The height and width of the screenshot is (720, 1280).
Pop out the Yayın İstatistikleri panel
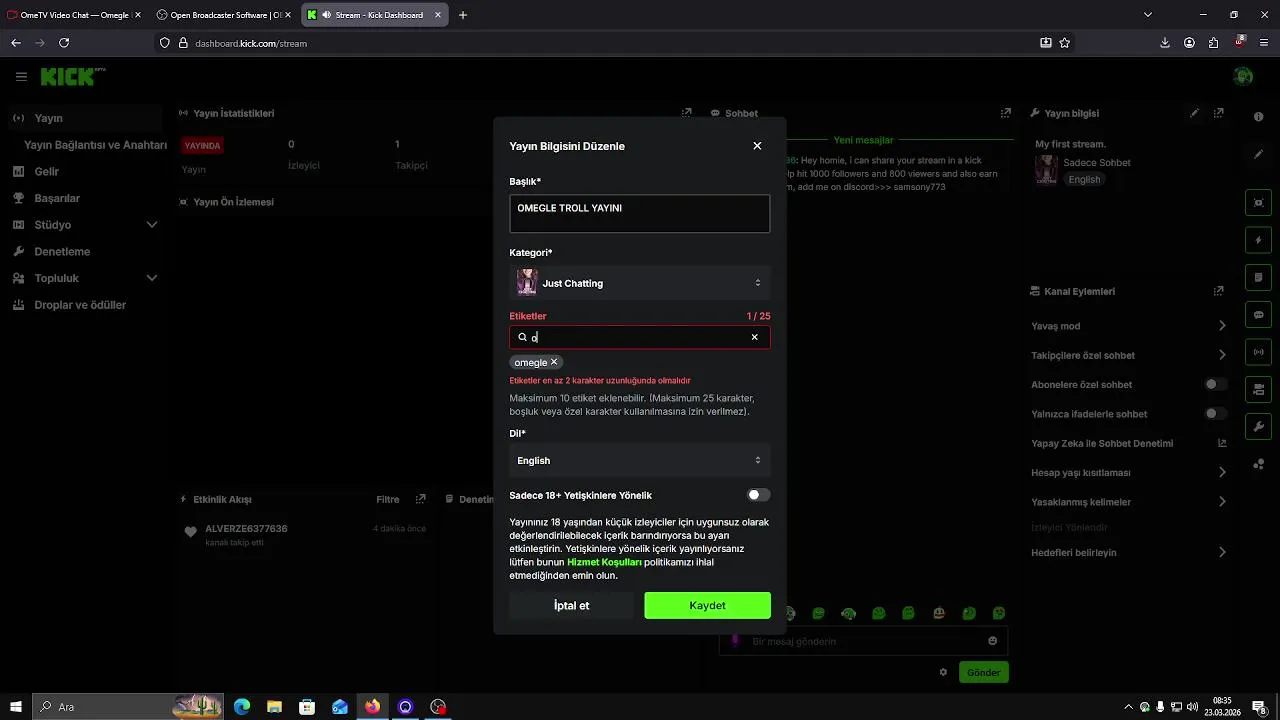(x=686, y=113)
